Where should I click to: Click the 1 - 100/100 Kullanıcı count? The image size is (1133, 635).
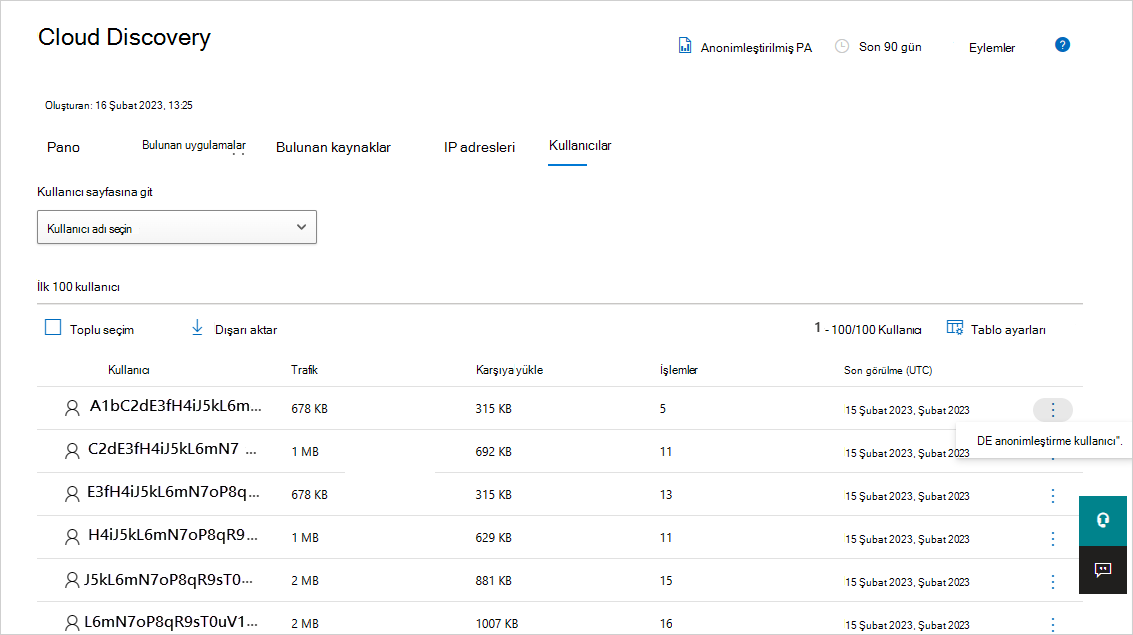point(868,329)
